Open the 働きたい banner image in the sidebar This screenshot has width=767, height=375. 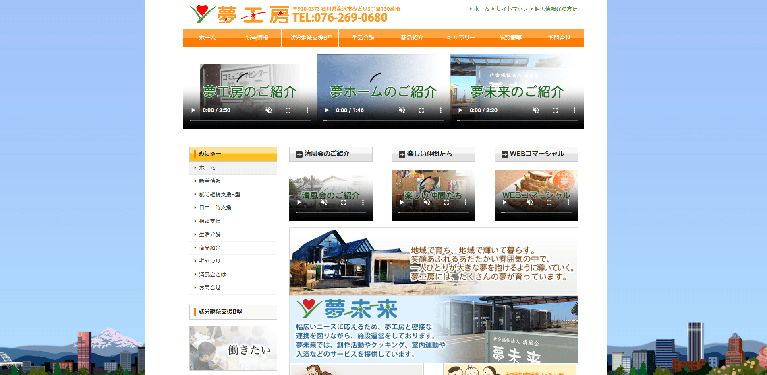tap(233, 348)
